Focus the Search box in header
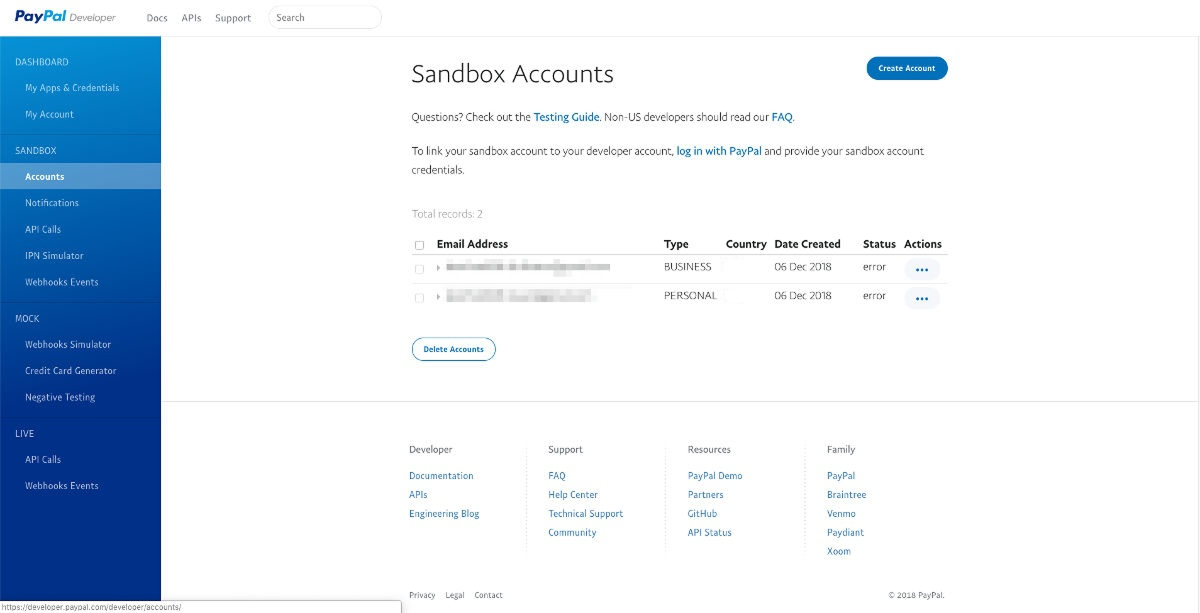The width and height of the screenshot is (1200, 613). tap(325, 17)
